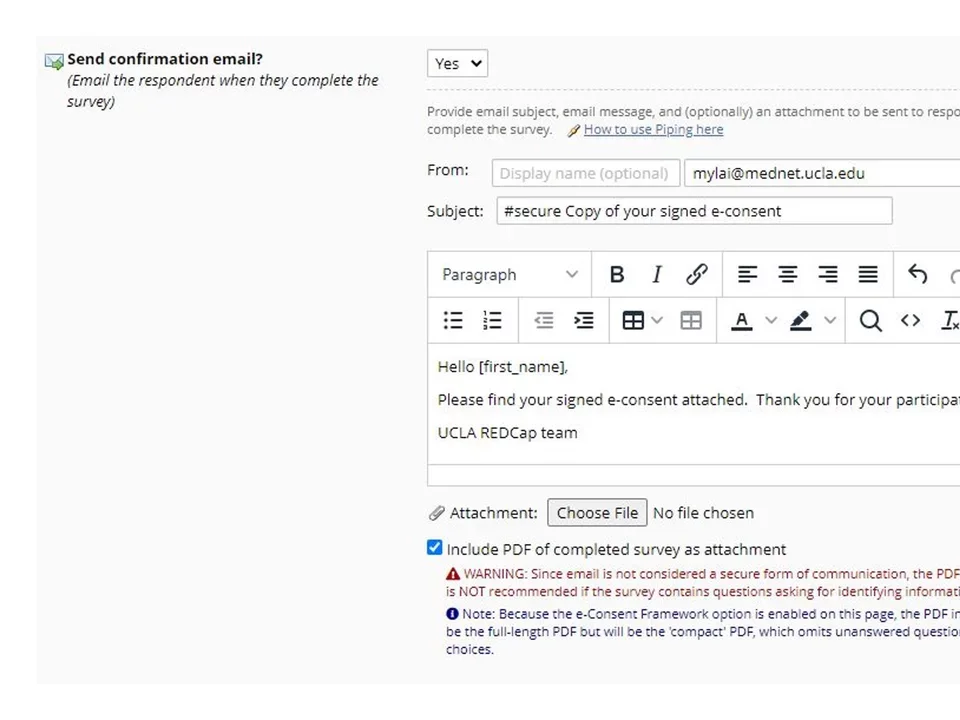Expand the Paragraph style dropdown
The height and width of the screenshot is (720, 960).
click(x=509, y=274)
